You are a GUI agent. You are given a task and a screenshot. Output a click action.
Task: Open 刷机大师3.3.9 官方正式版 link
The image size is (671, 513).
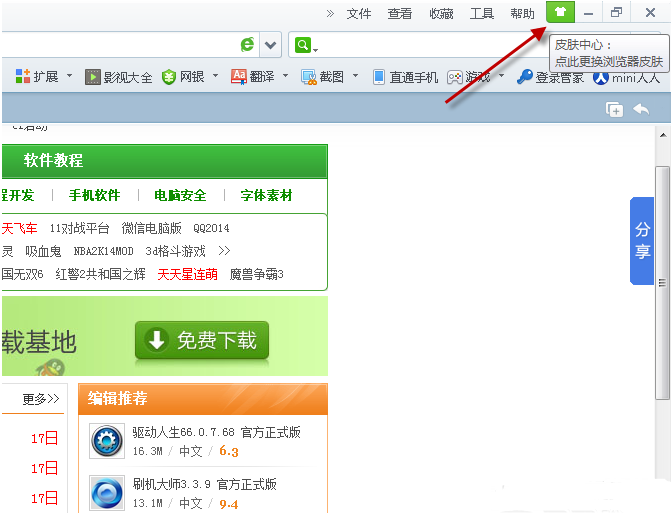click(x=204, y=484)
